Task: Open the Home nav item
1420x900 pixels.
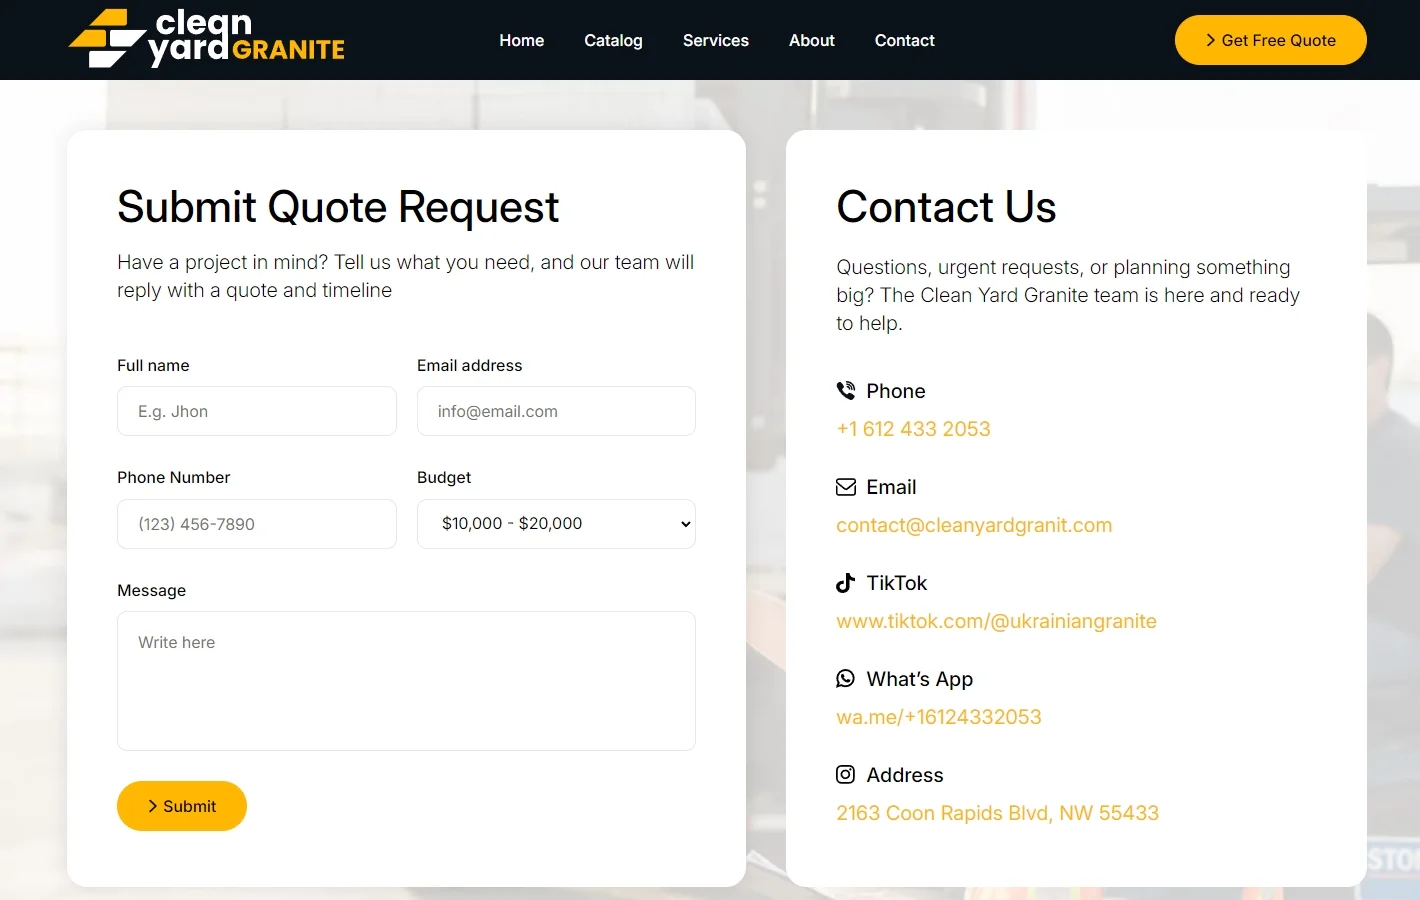Action: click(522, 40)
